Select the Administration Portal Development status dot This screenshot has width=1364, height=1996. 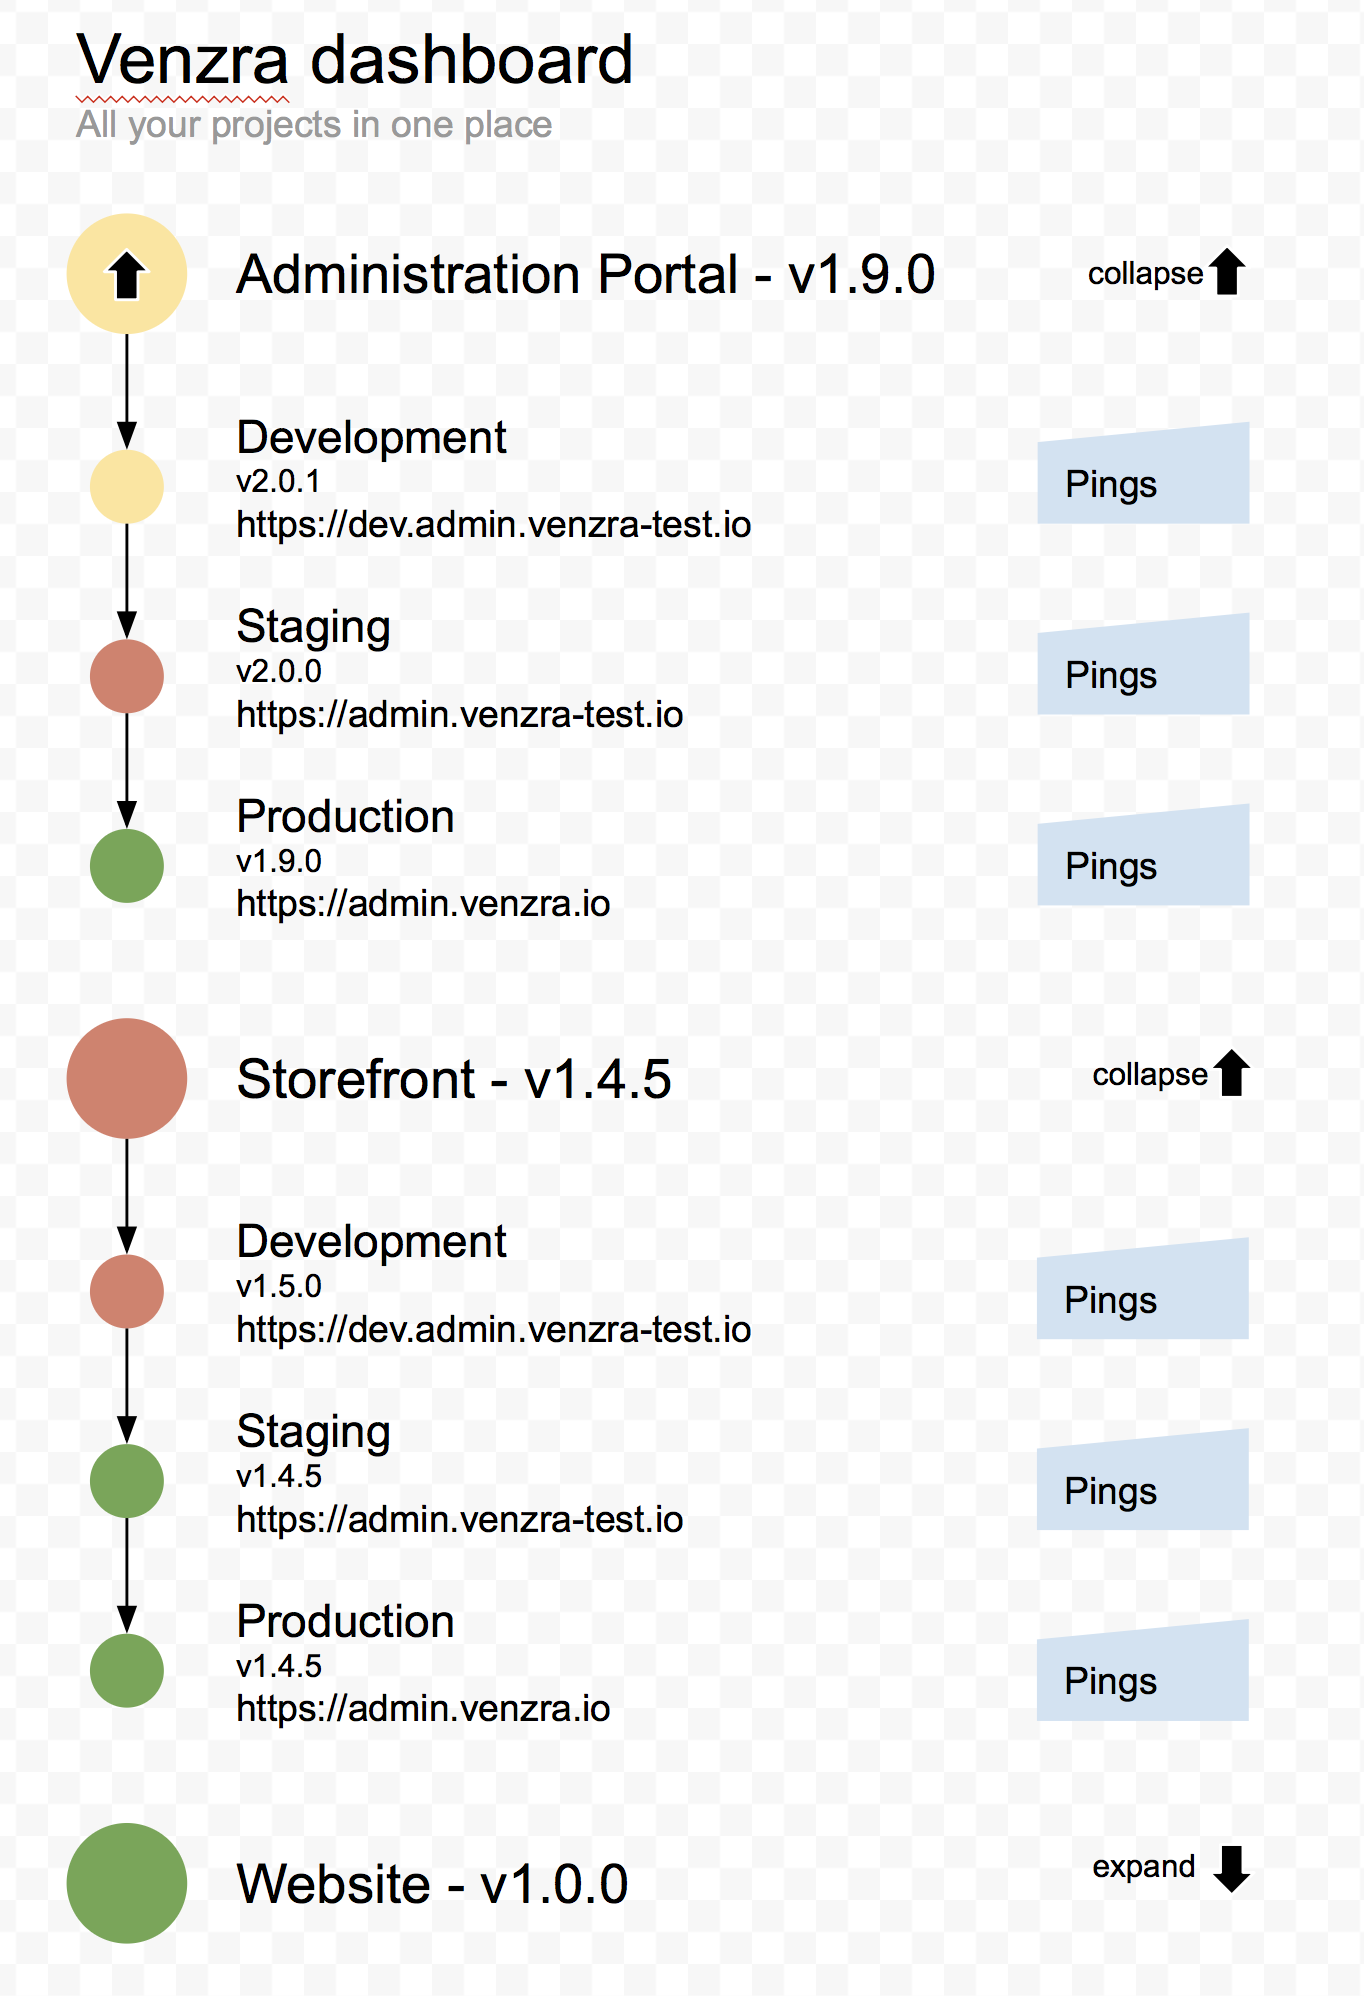(x=127, y=486)
